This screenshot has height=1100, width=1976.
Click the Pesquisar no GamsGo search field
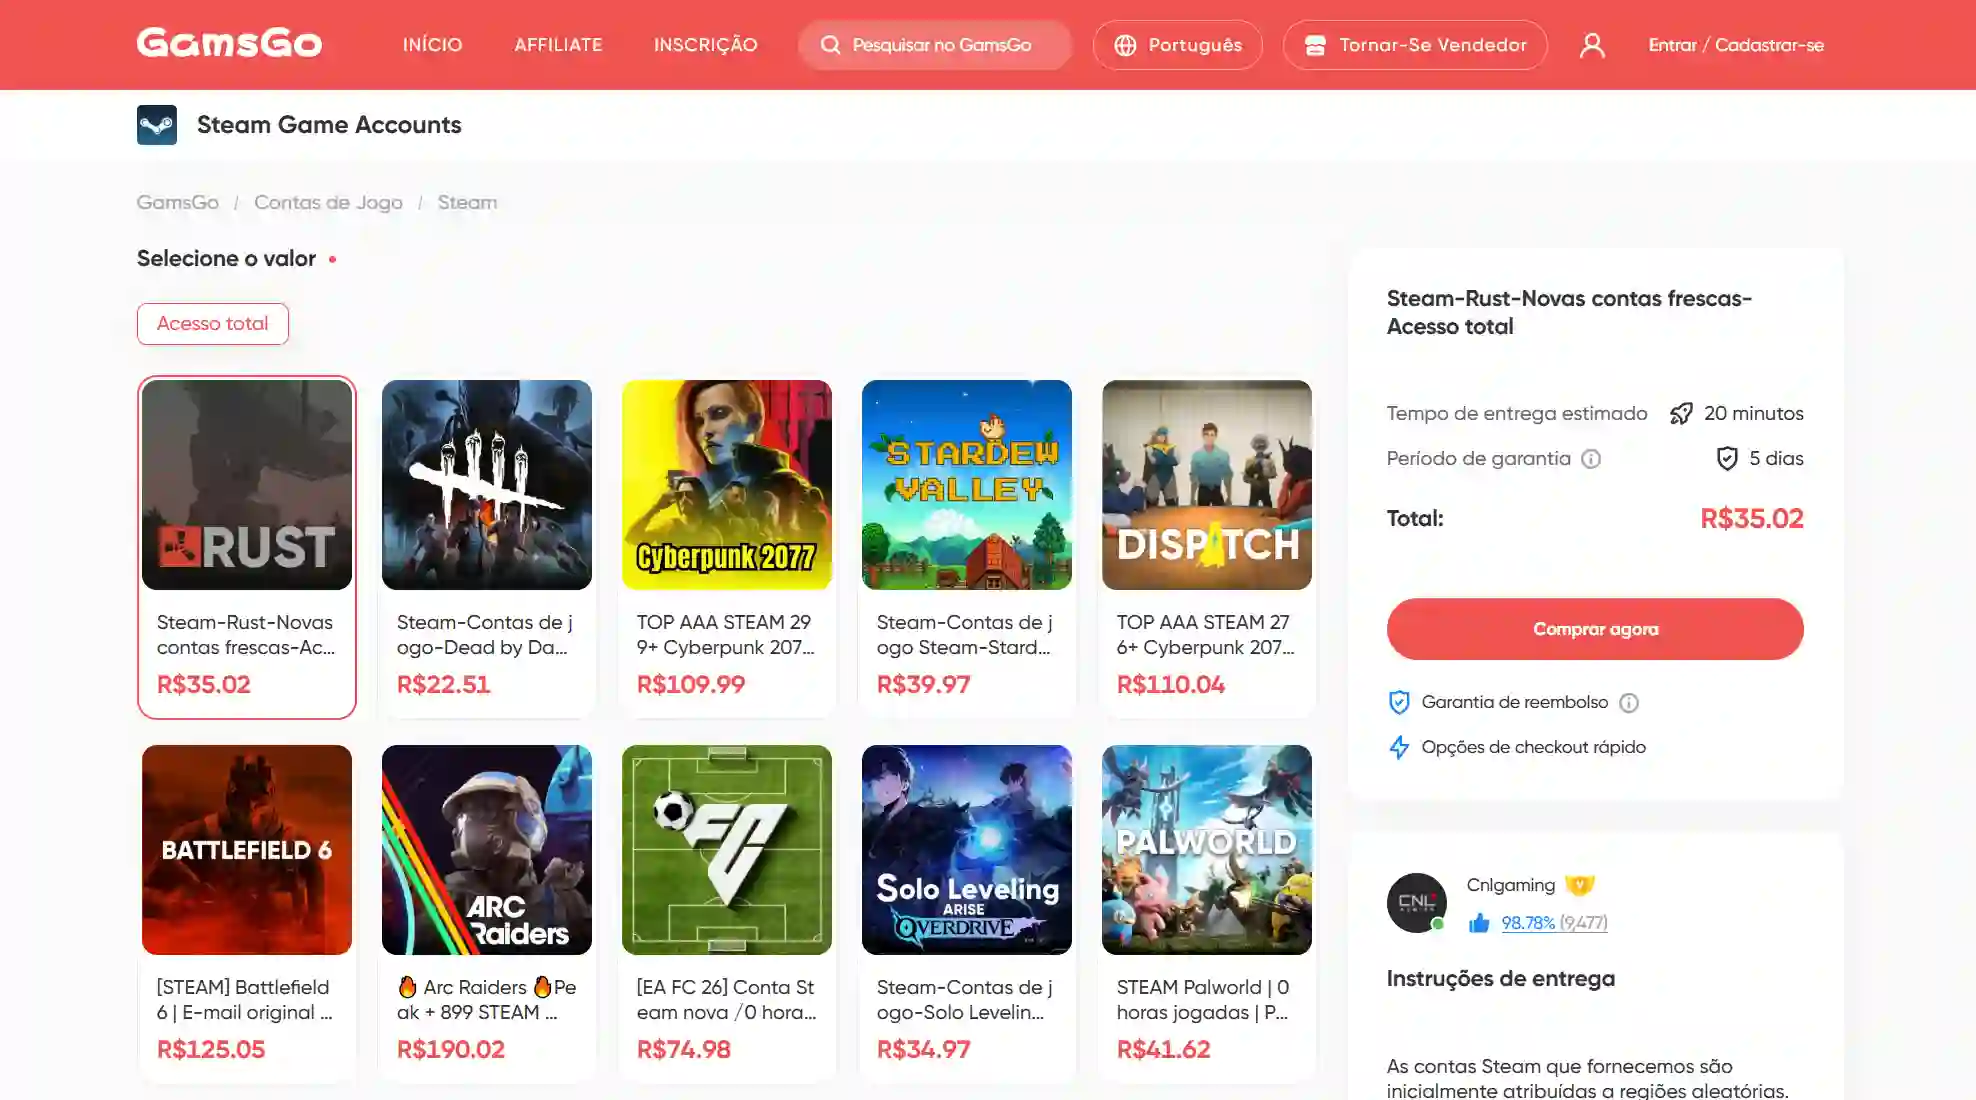pos(935,45)
